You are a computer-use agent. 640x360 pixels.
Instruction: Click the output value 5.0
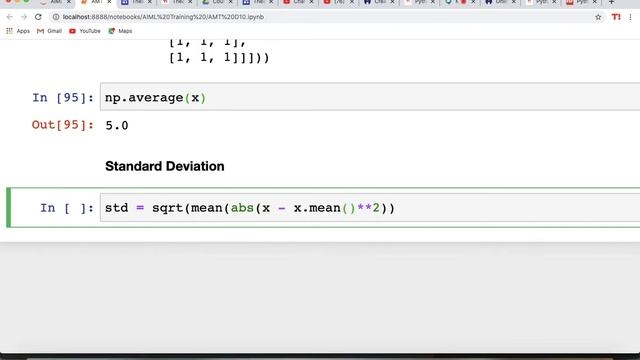(x=117, y=125)
